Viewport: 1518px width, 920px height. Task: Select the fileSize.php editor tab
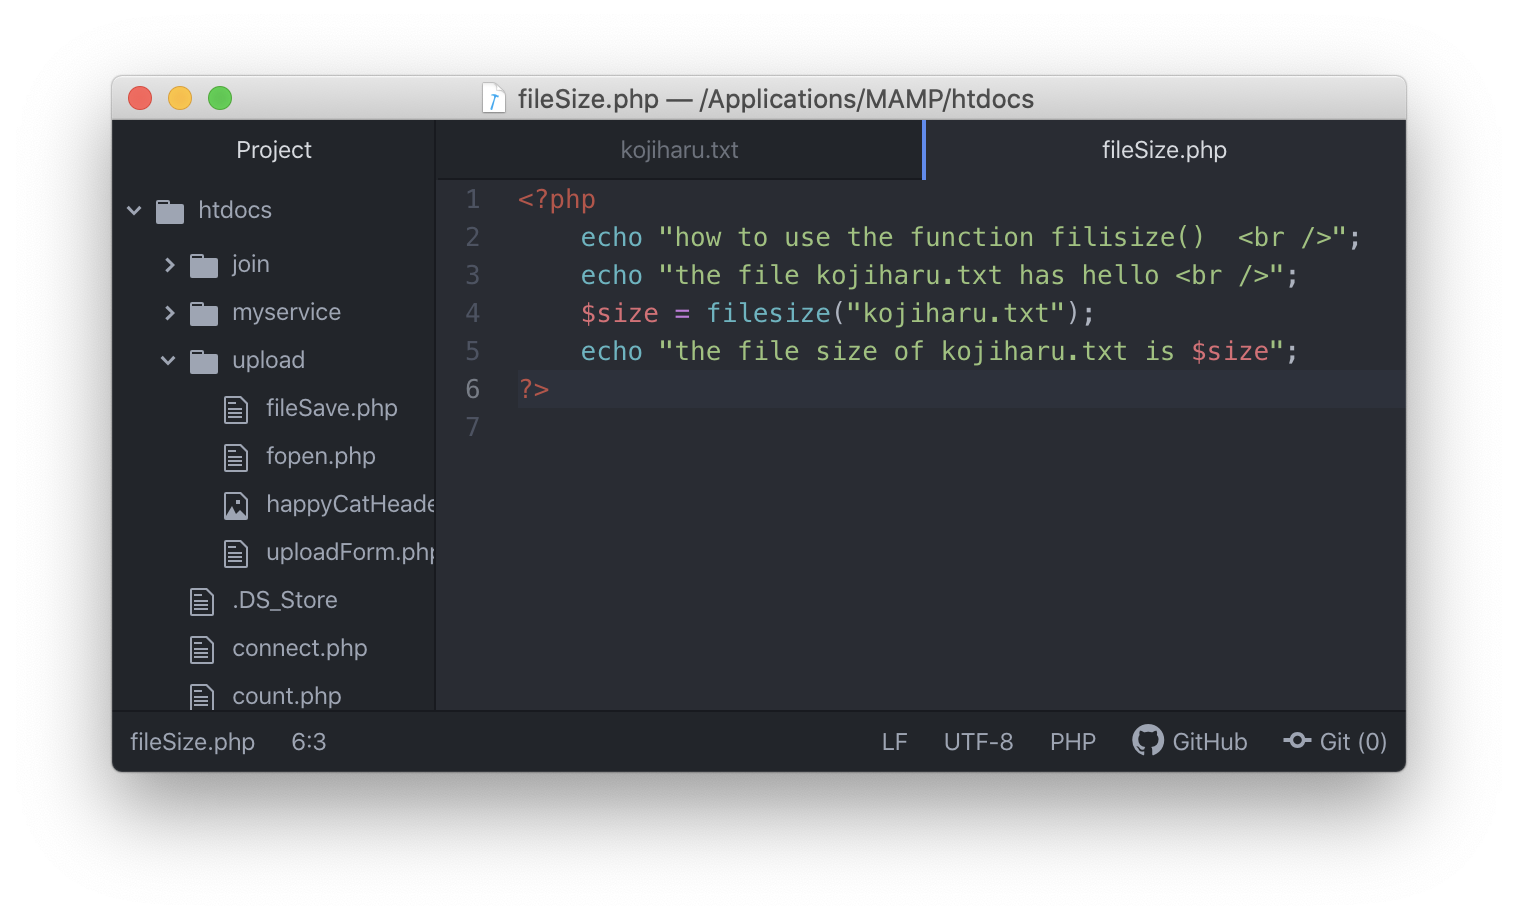(x=1164, y=150)
